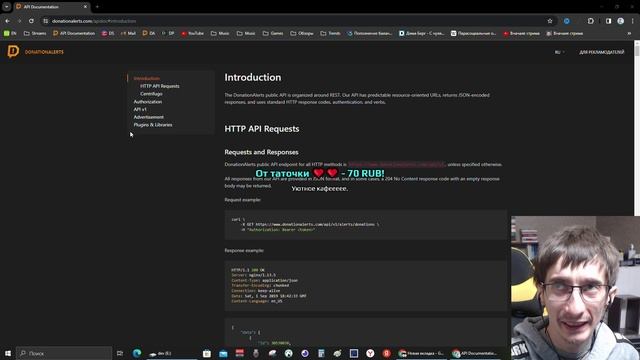Viewport: 640px width, 360px height.
Task: Open Task View on the taskbar
Action: [120, 353]
